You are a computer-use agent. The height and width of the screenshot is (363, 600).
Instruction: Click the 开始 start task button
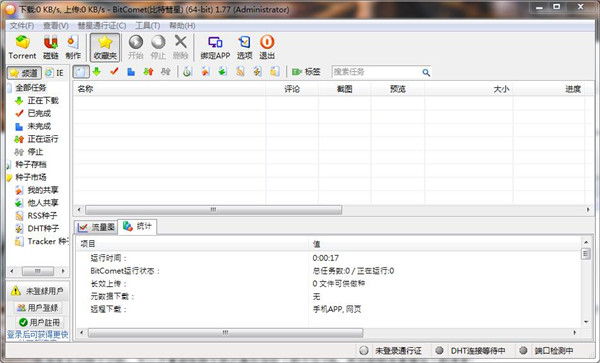[135, 47]
